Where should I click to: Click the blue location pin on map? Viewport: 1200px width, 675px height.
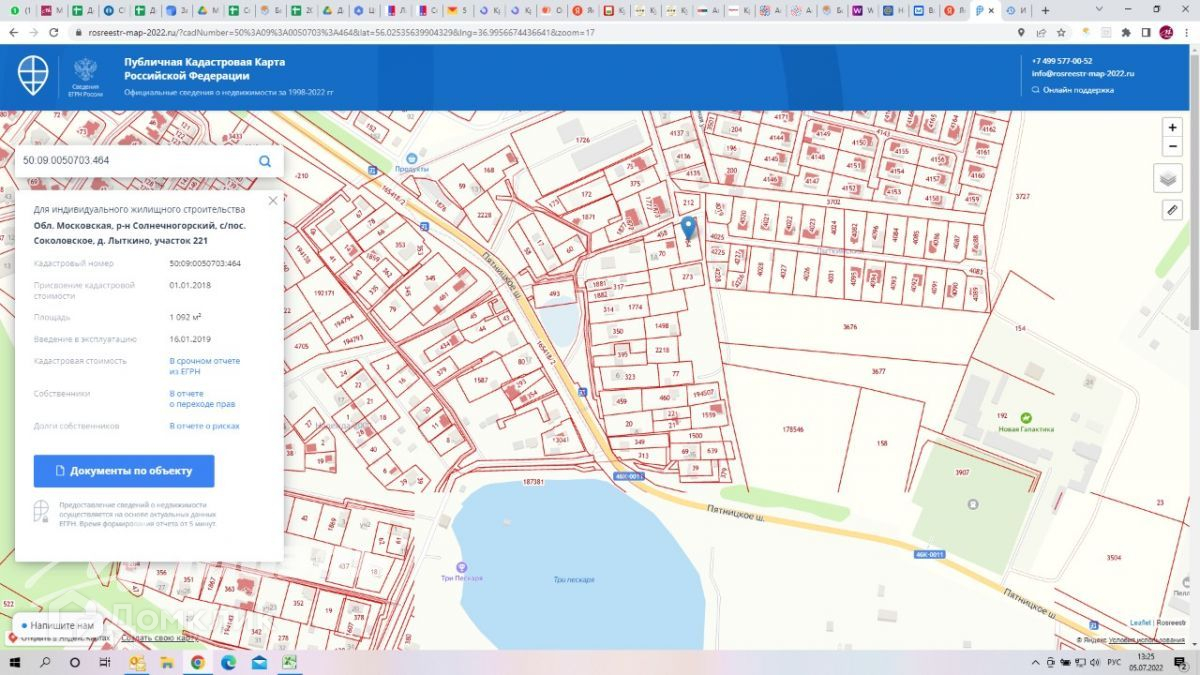click(688, 227)
